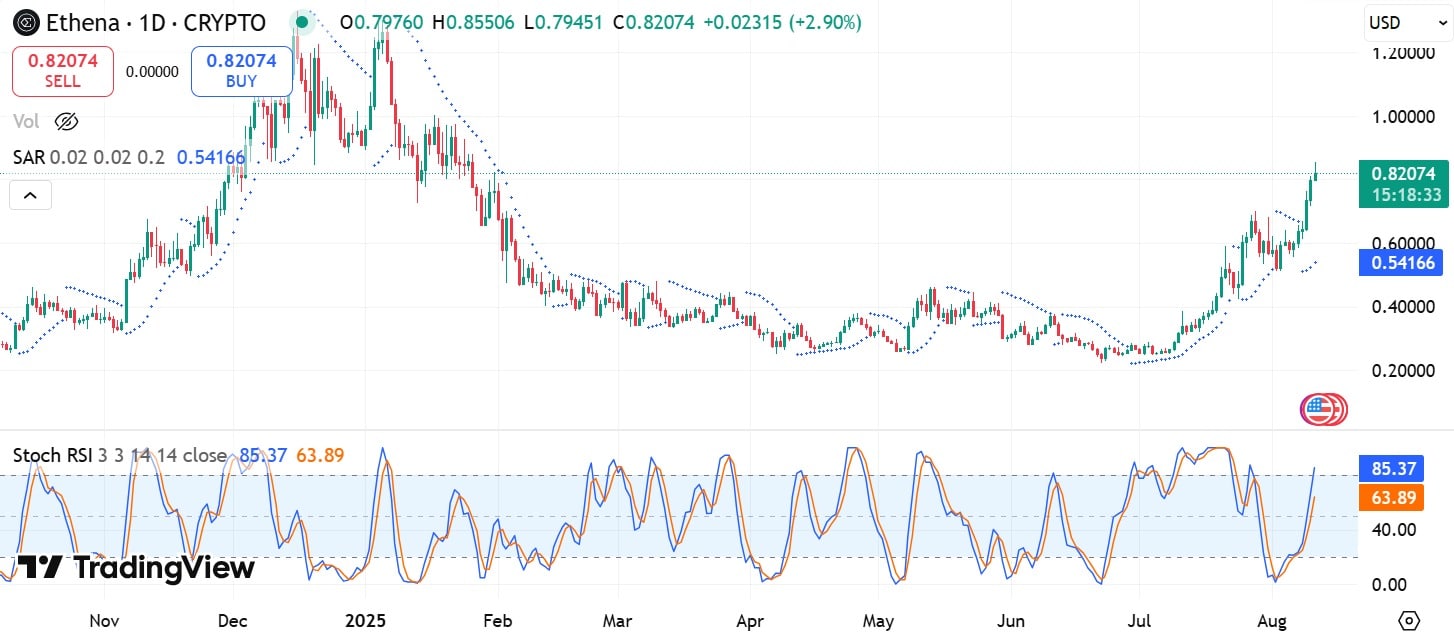Click the TradingView logo
This screenshot has height=639, width=1454.
point(136,568)
